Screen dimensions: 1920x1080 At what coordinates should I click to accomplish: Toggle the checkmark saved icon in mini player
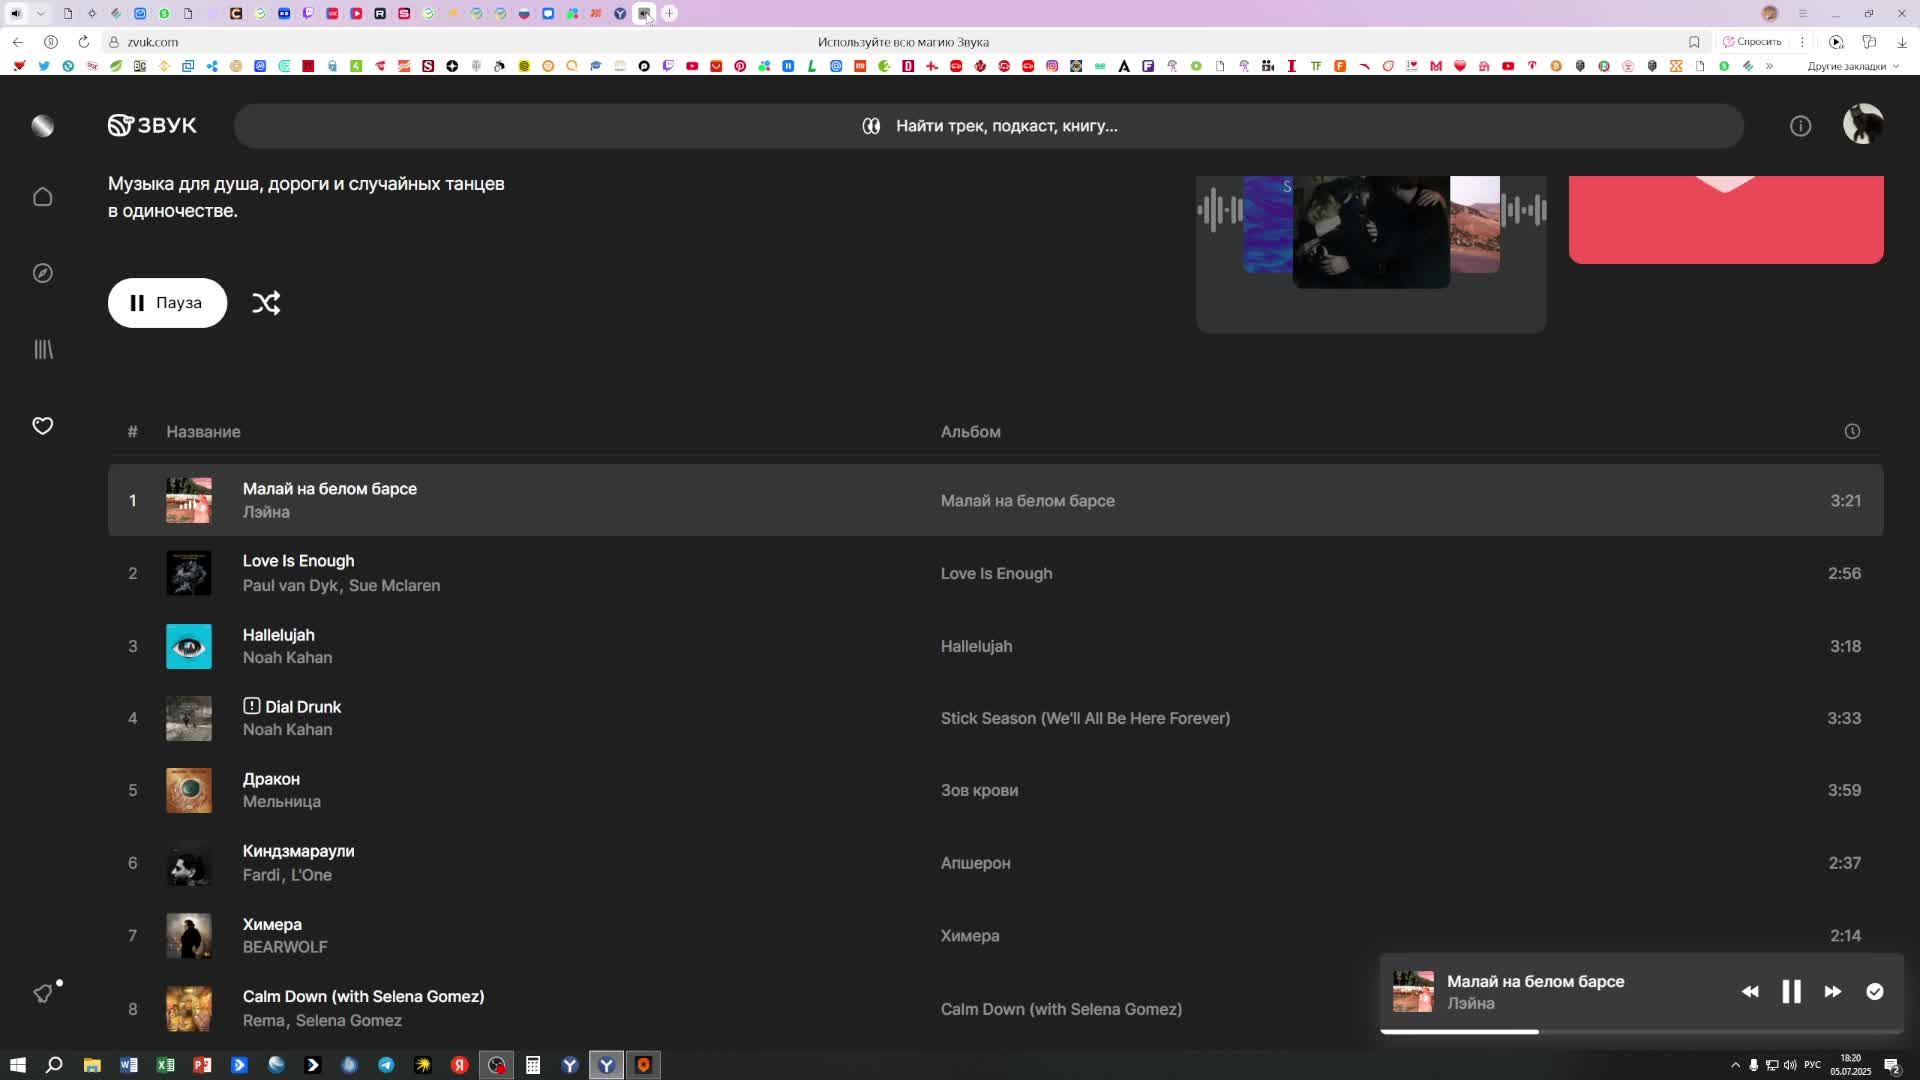pyautogui.click(x=1875, y=992)
